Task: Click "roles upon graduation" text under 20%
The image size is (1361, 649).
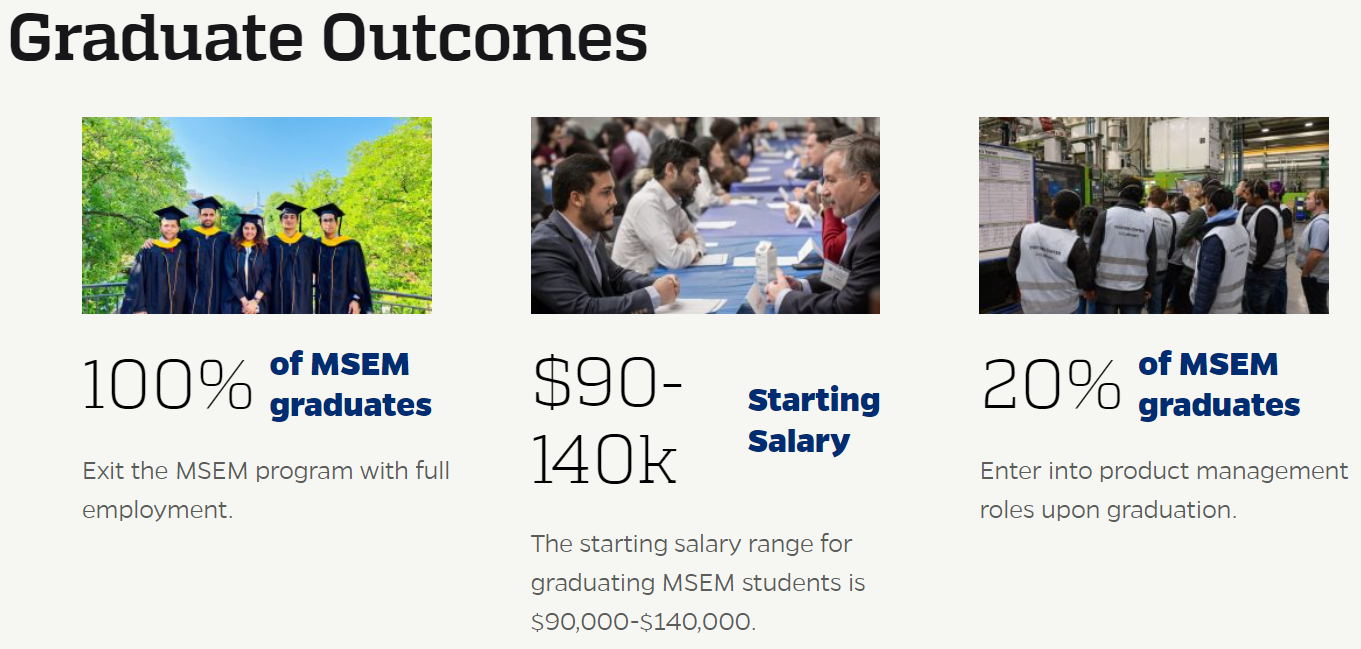Action: [x=1108, y=510]
